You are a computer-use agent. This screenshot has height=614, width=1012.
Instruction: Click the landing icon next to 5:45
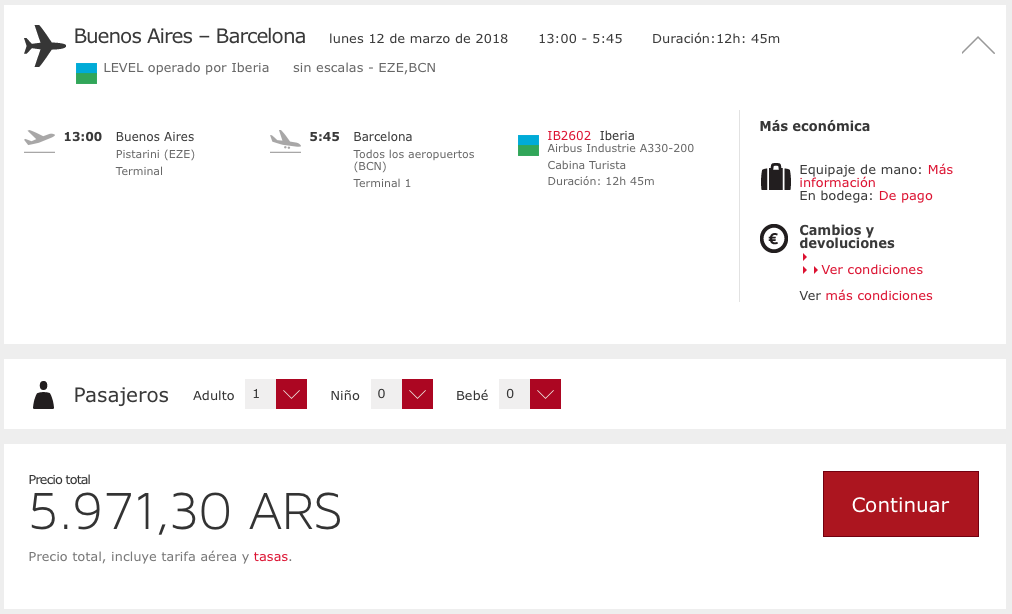tap(285, 141)
